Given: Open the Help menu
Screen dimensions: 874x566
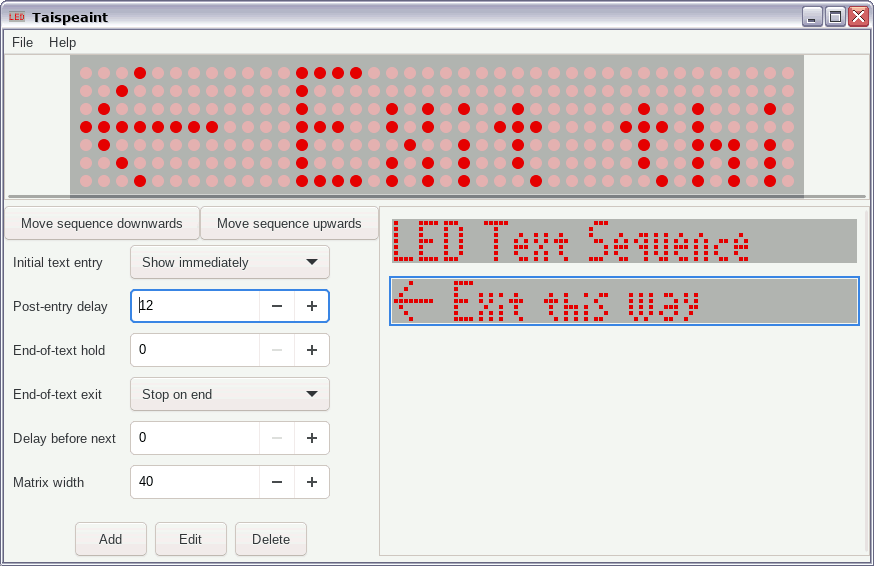Looking at the screenshot, I should pos(62,42).
